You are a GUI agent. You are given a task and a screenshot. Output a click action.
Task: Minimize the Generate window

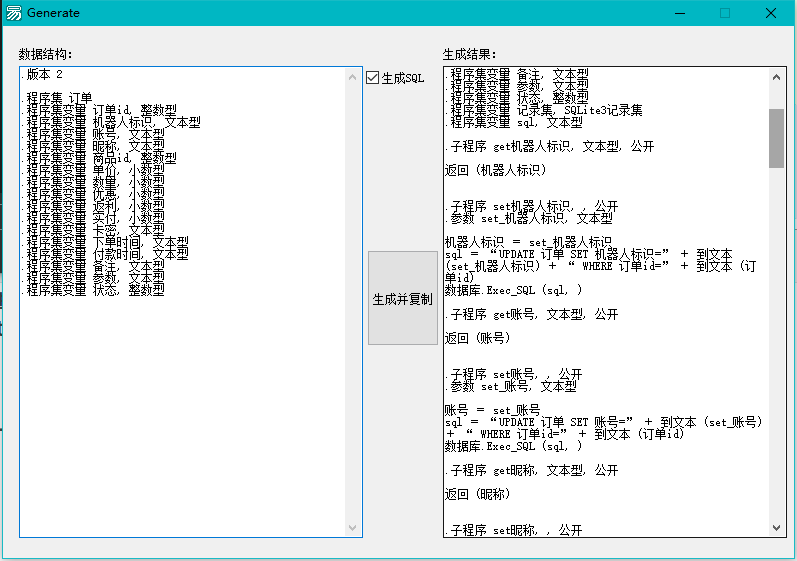point(679,13)
